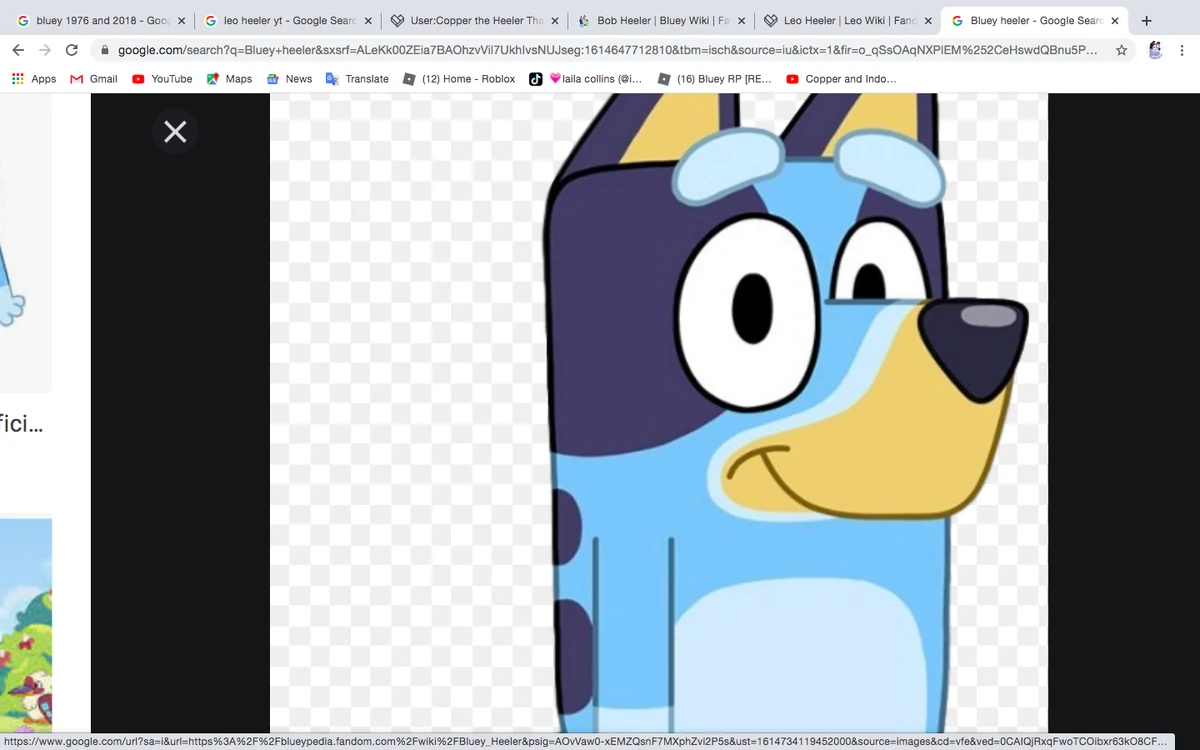Image resolution: width=1200 pixels, height=750 pixels.
Task: Open the News bookmark
Action: tap(289, 78)
